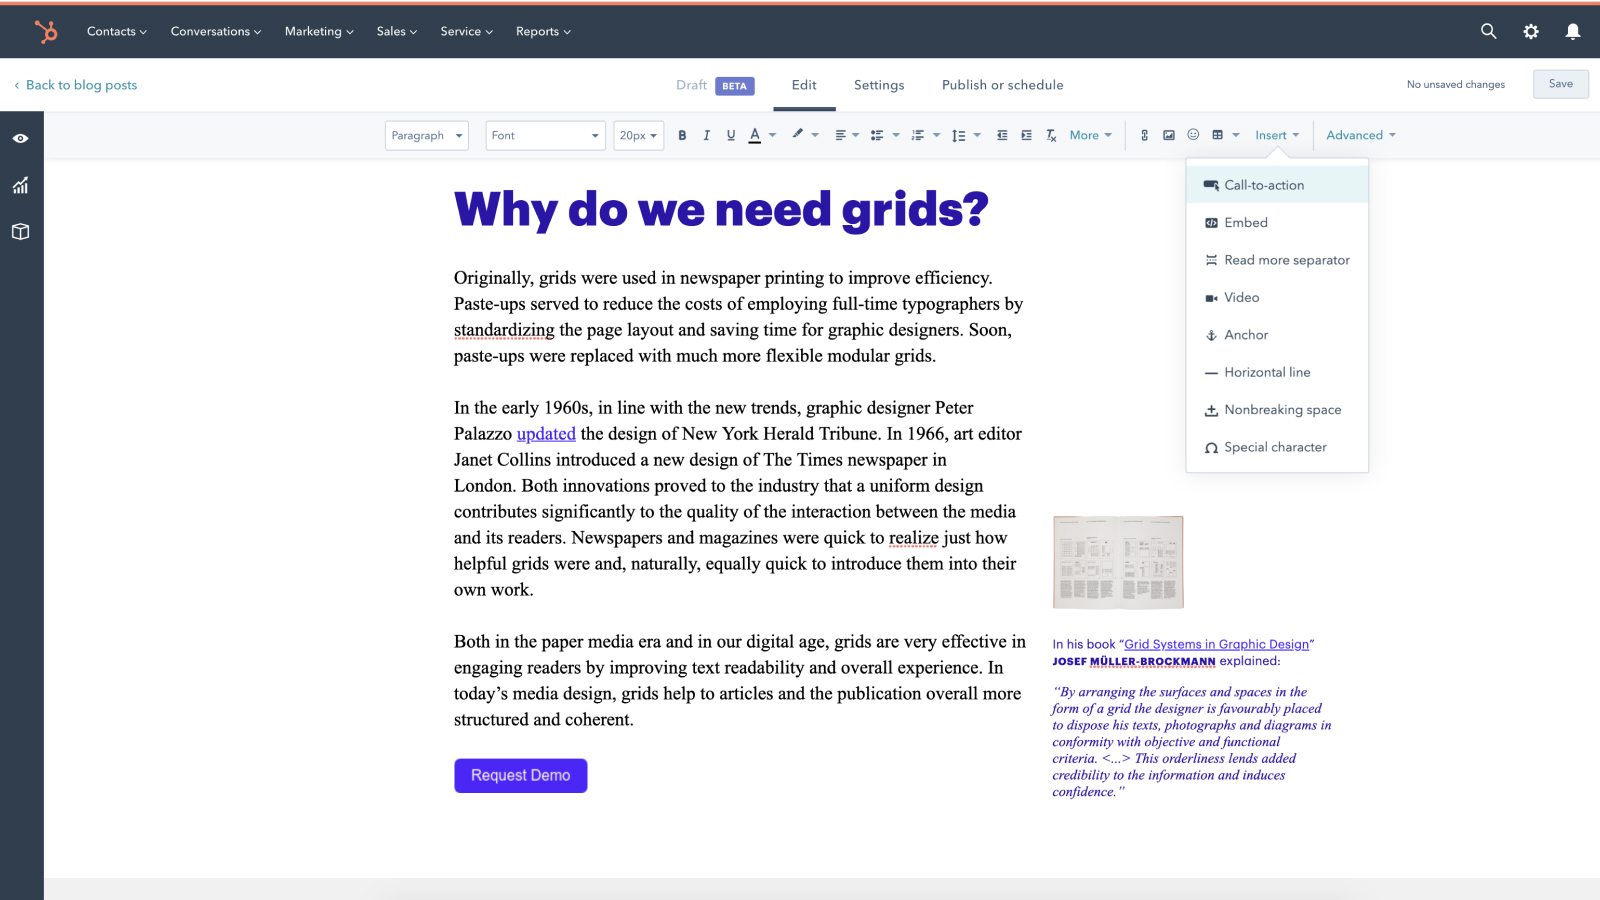
Task: Open the emoji picker icon
Action: (x=1193, y=135)
